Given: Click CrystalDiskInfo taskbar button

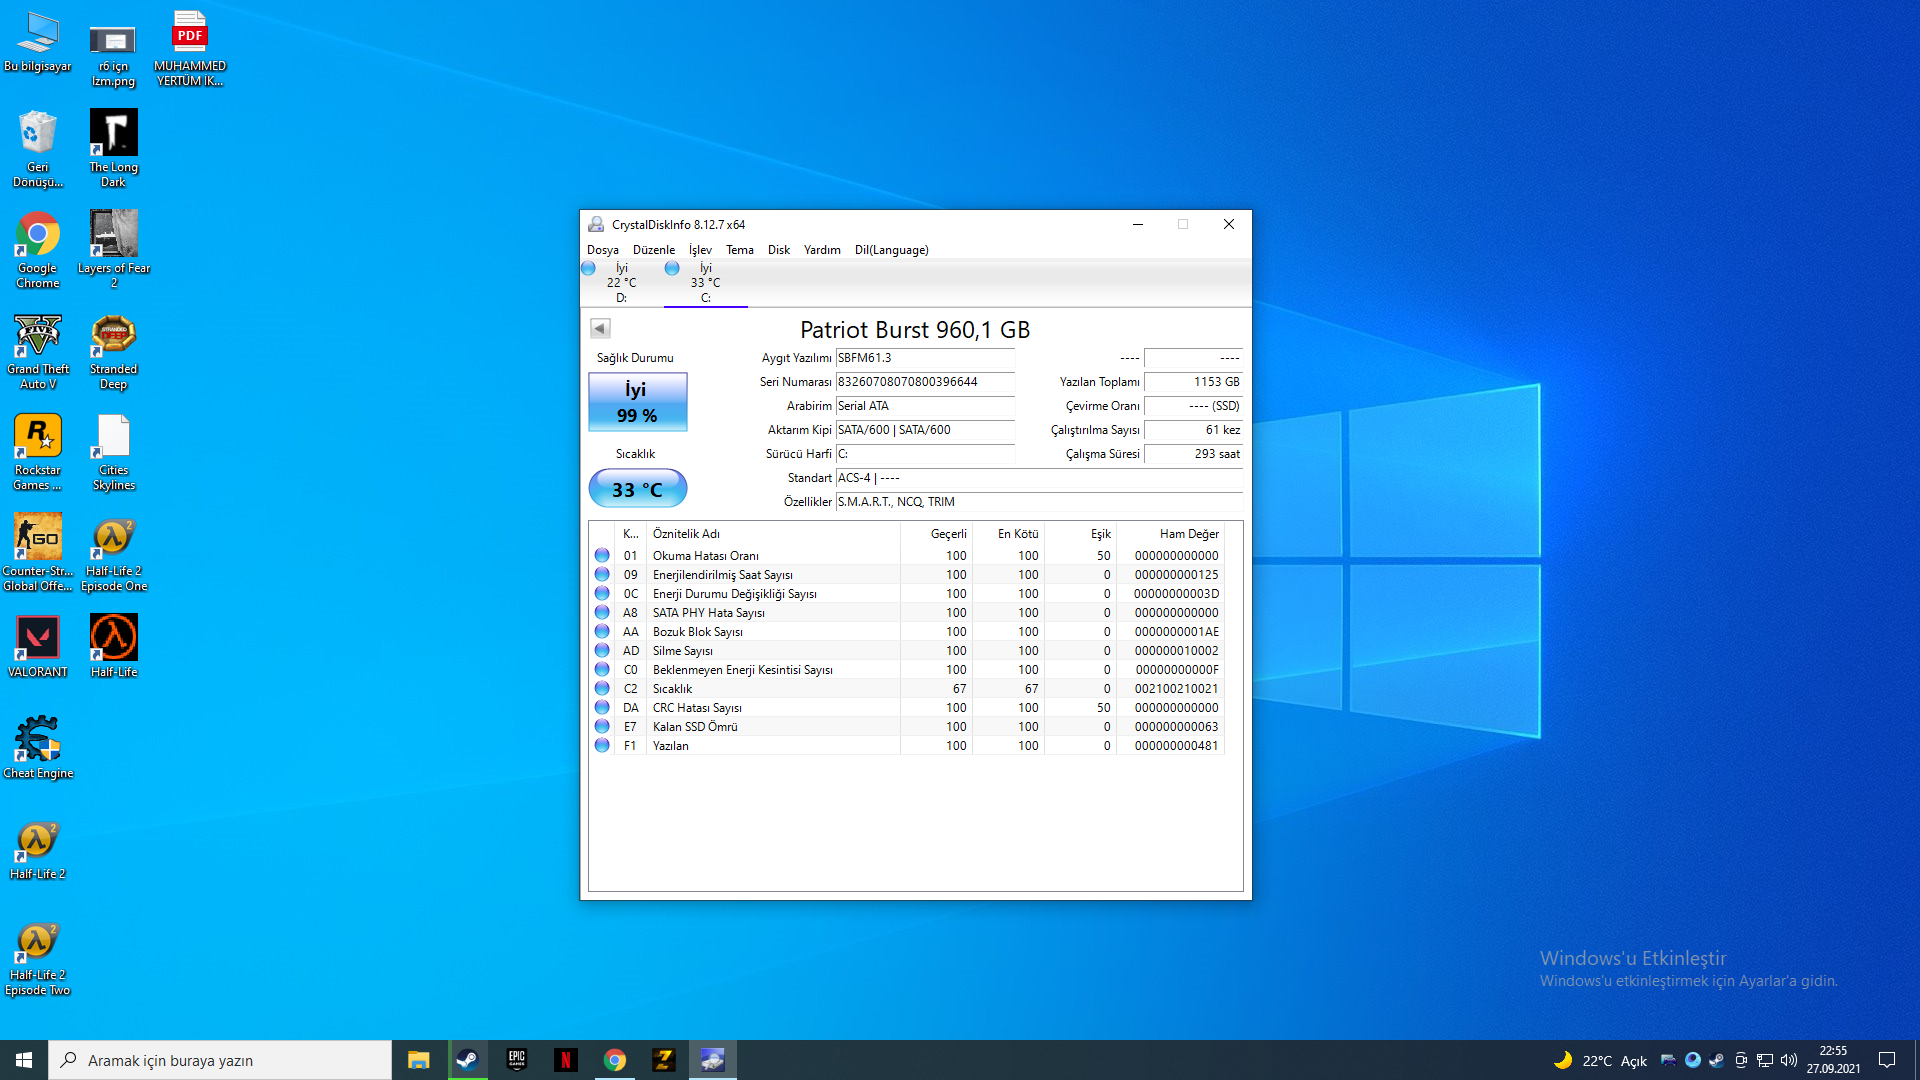Looking at the screenshot, I should 712,1060.
